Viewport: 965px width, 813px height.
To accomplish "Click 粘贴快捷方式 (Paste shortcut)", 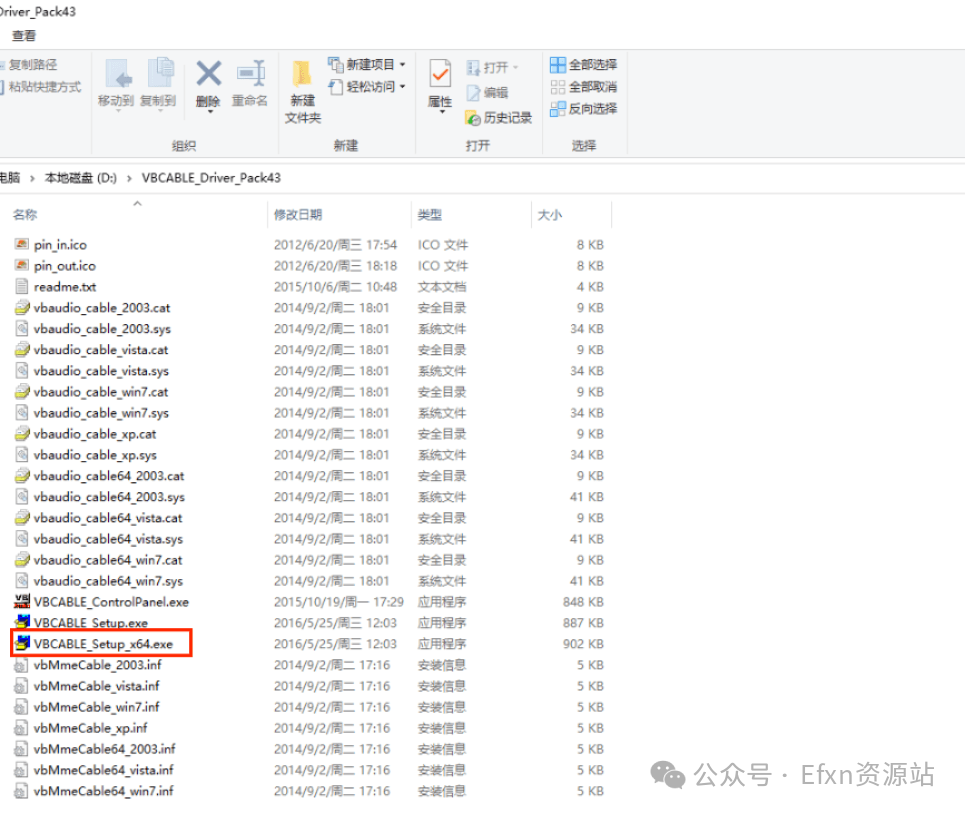I will pyautogui.click(x=44, y=86).
